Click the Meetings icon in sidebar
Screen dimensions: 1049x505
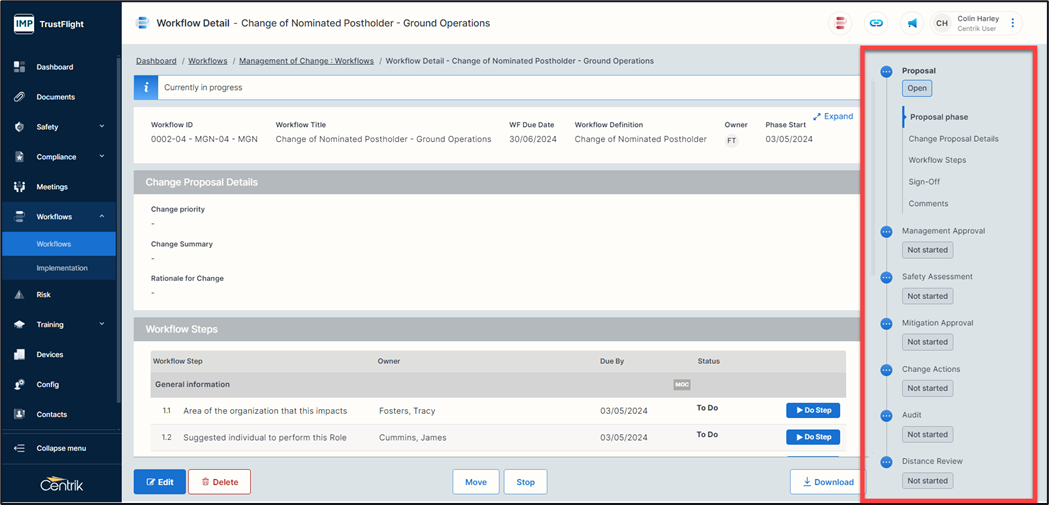(19, 187)
